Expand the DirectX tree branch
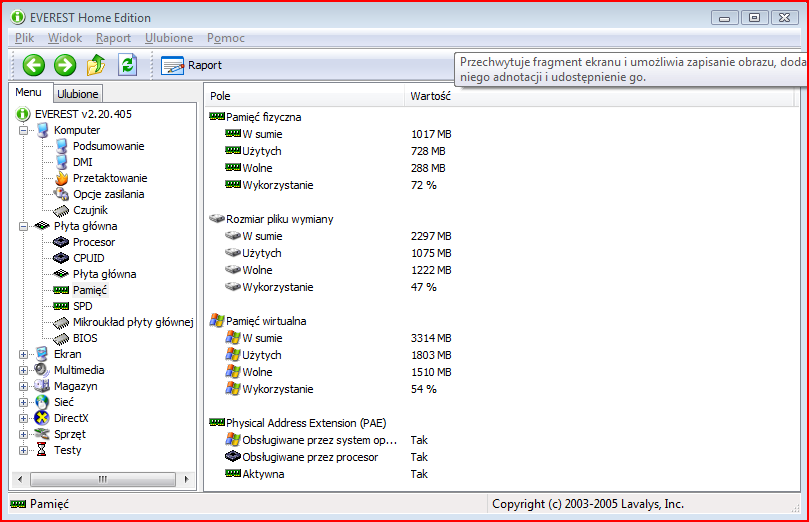 [23, 418]
